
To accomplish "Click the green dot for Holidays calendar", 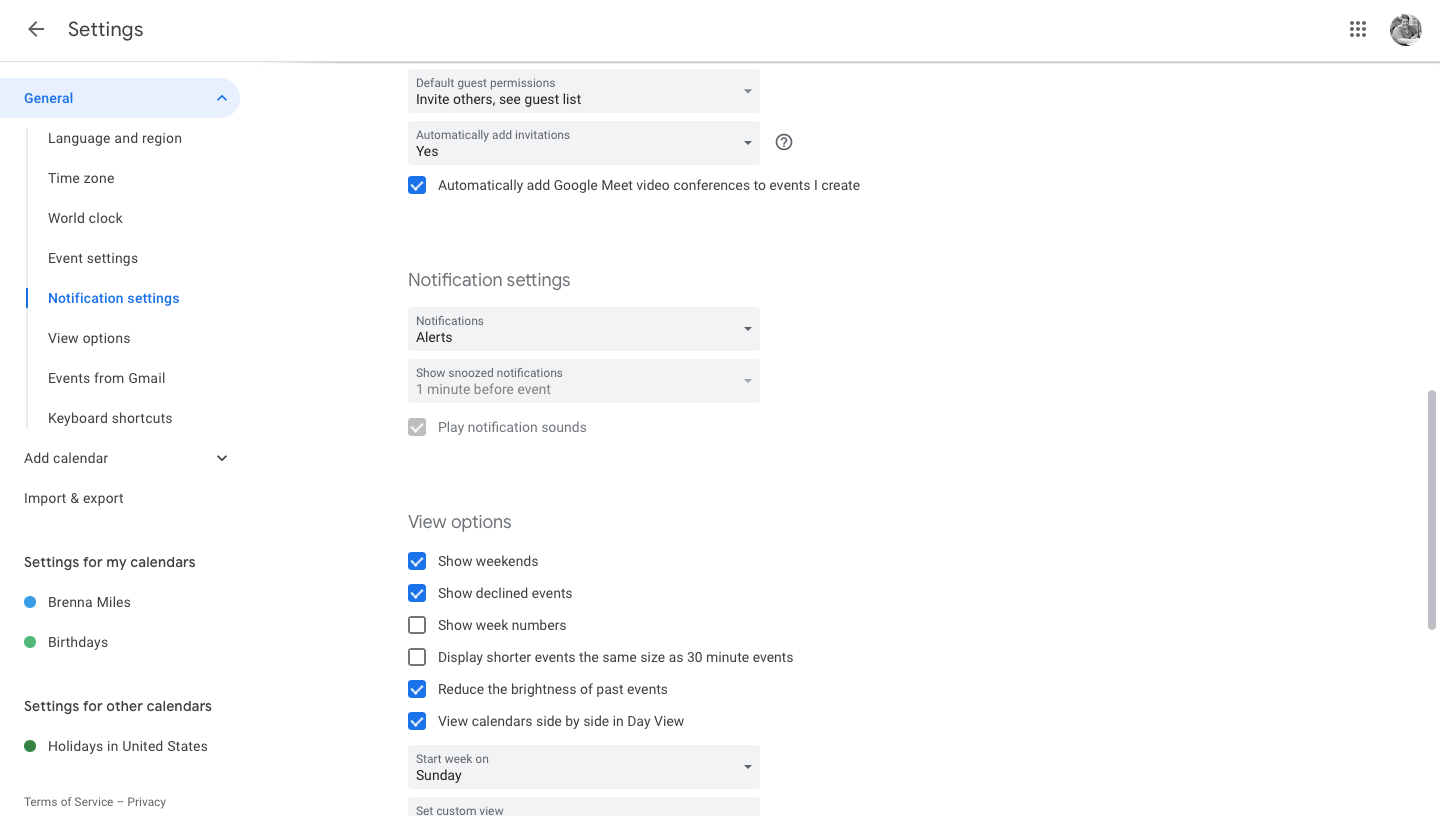I will pos(29,746).
